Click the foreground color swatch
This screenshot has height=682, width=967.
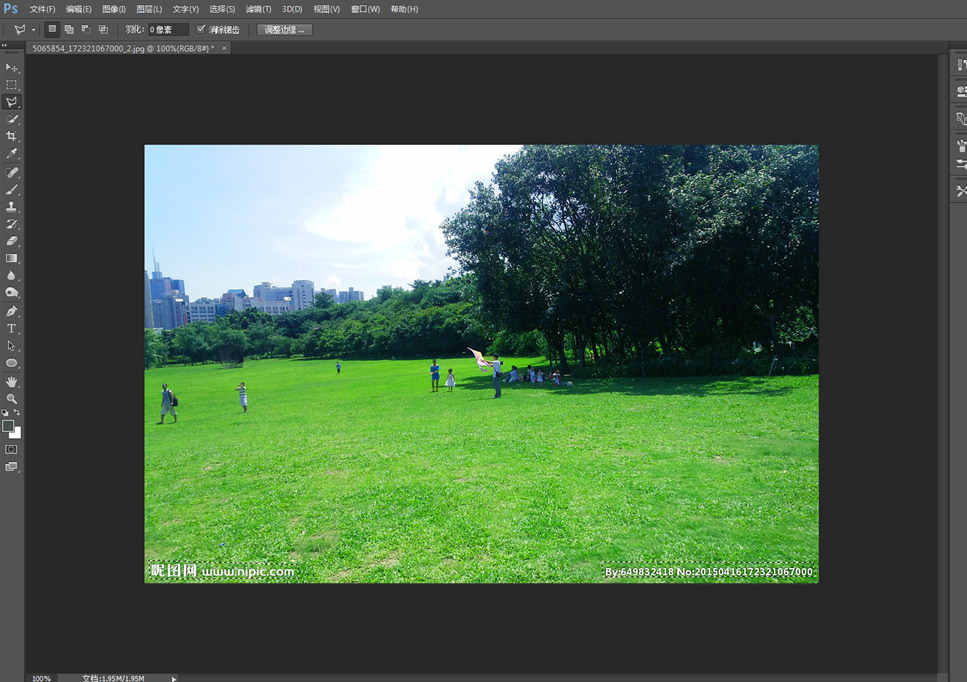click(8, 426)
